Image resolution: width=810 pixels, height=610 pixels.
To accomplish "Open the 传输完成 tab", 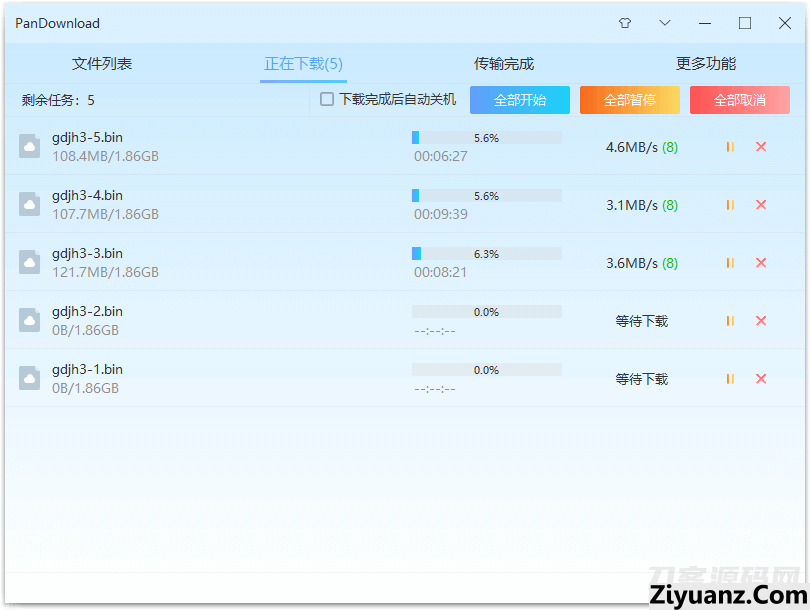I will (x=504, y=64).
